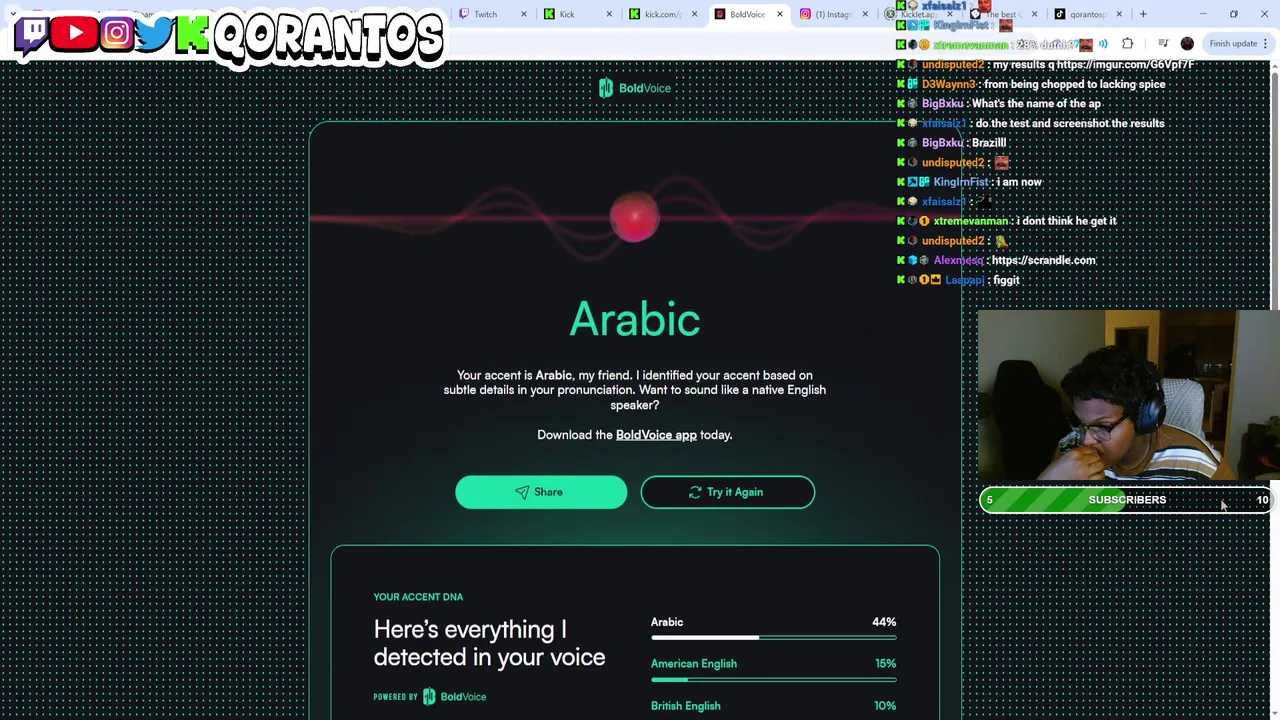Viewport: 1280px width, 720px height.
Task: Click the large Arabic result heading
Action: [635, 320]
